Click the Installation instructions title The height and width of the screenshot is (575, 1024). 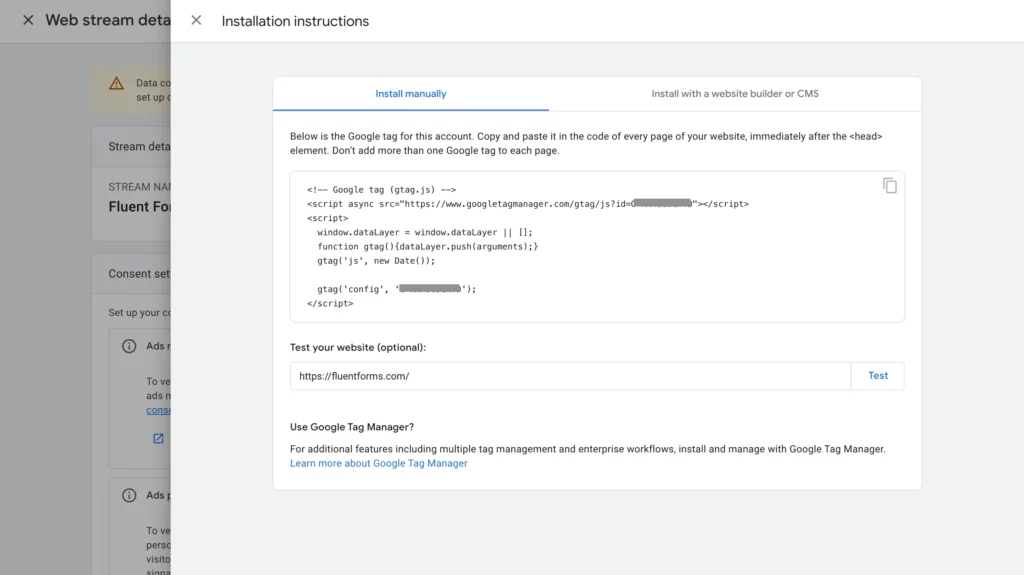point(295,21)
